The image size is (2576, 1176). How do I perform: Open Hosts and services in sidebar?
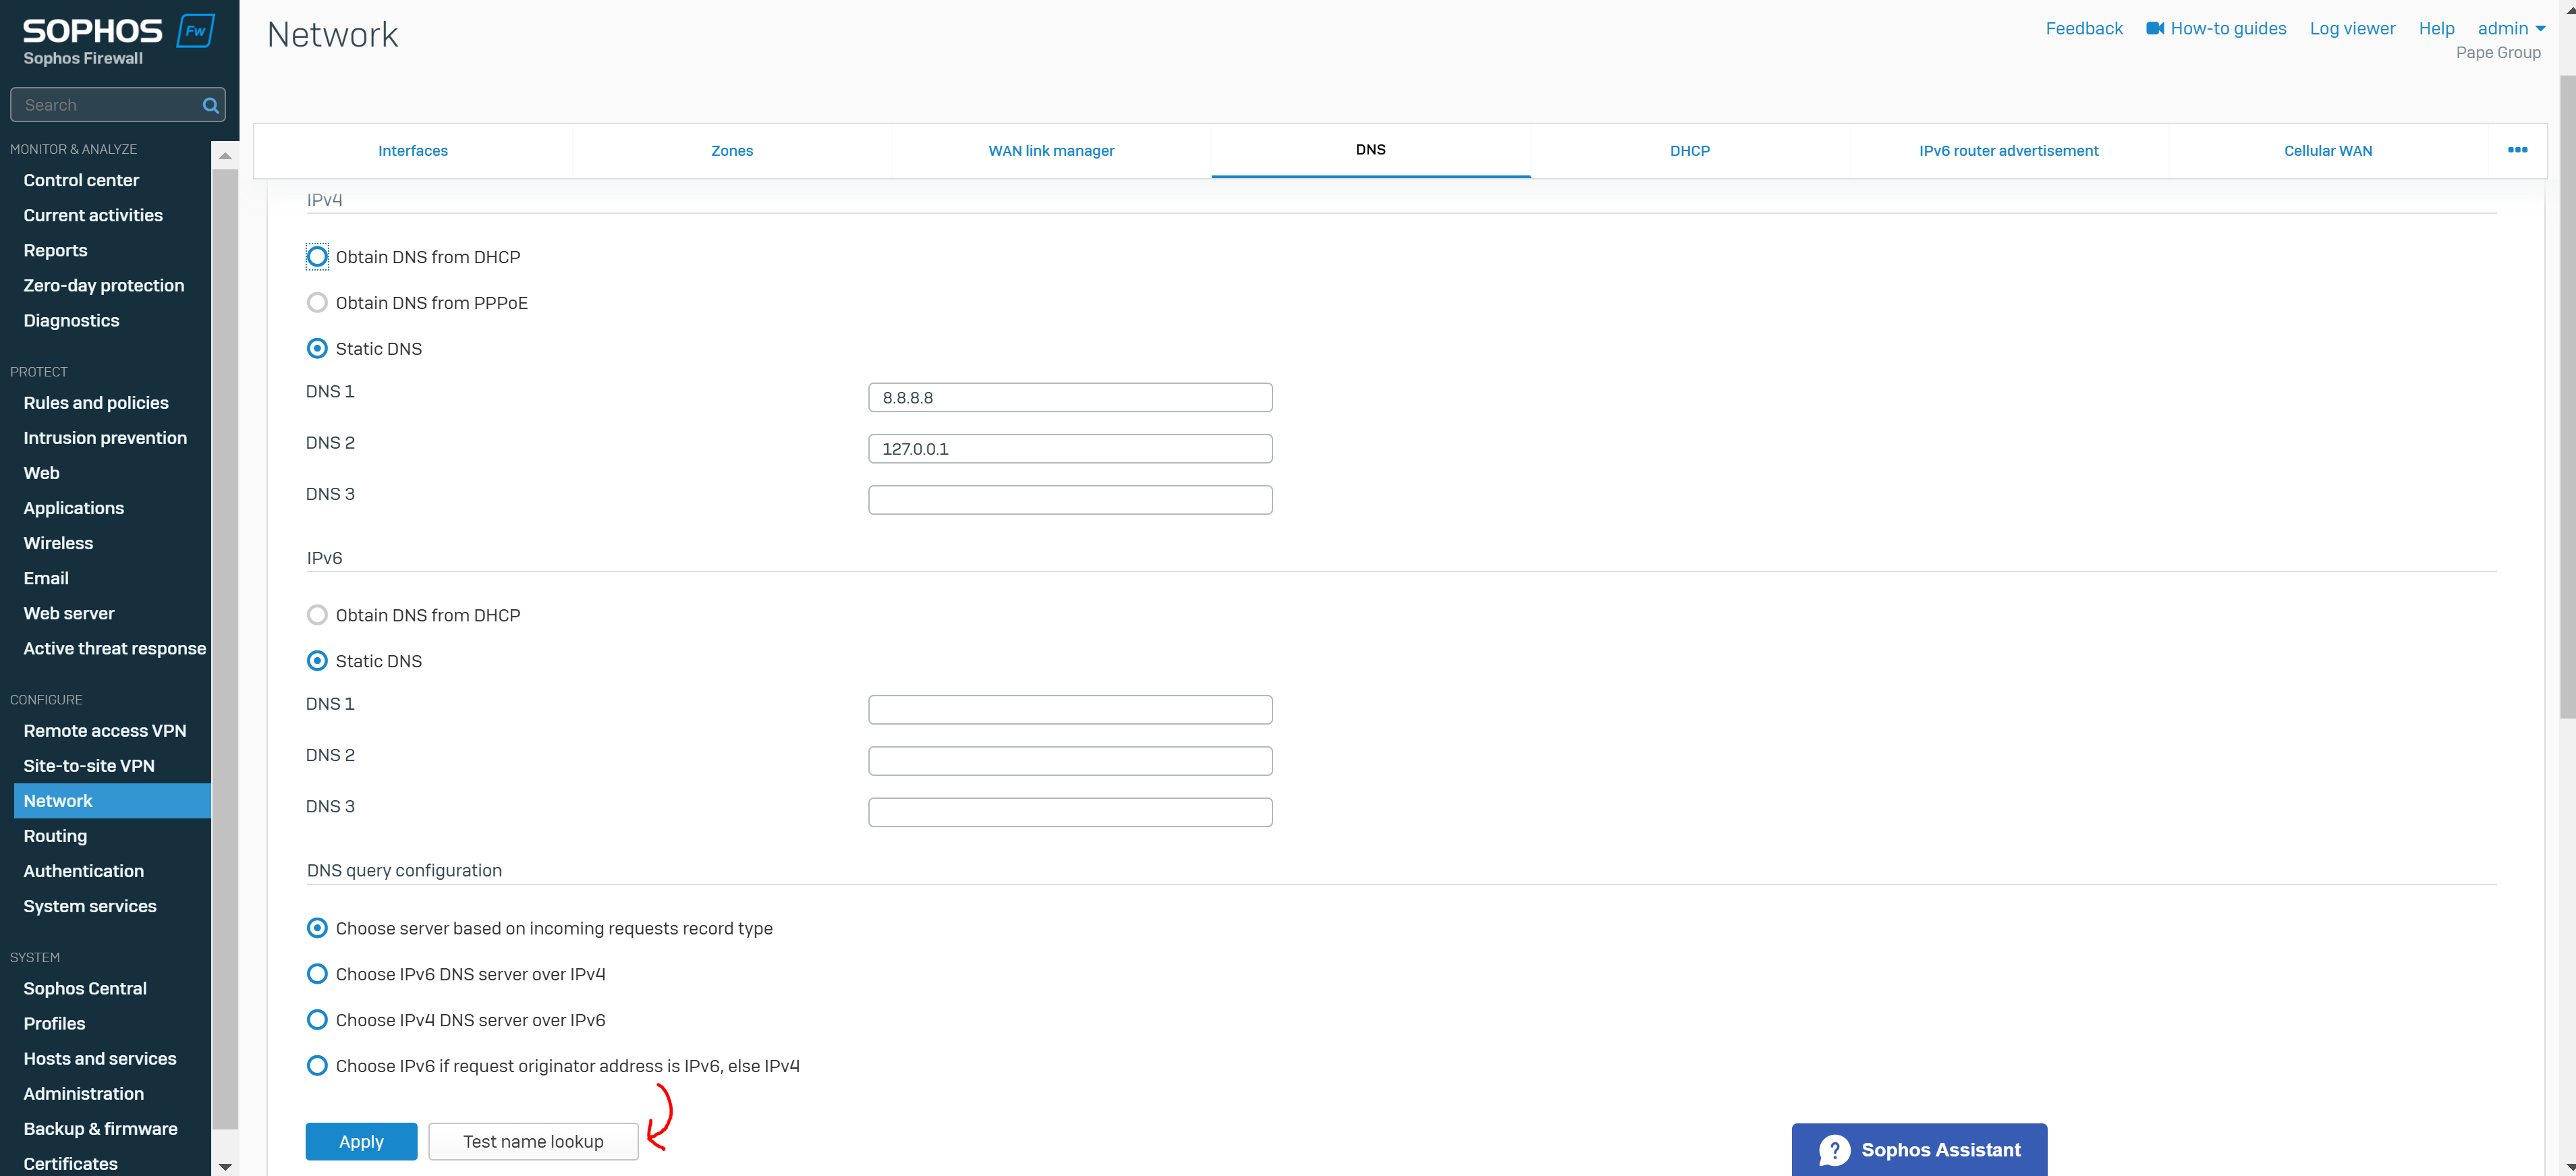pyautogui.click(x=100, y=1058)
